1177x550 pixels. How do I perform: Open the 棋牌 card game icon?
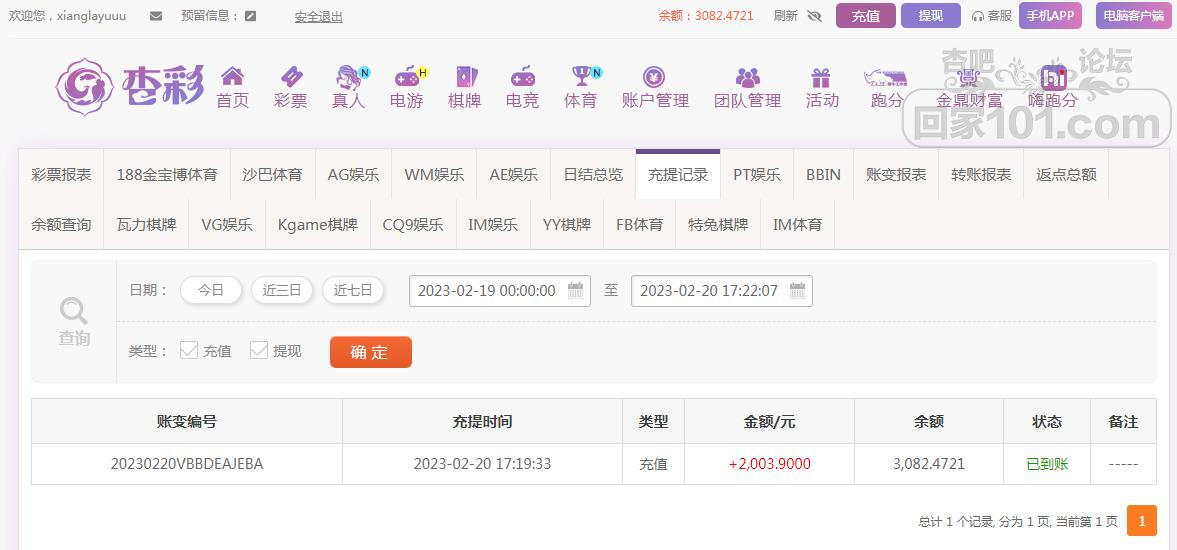coord(465,76)
